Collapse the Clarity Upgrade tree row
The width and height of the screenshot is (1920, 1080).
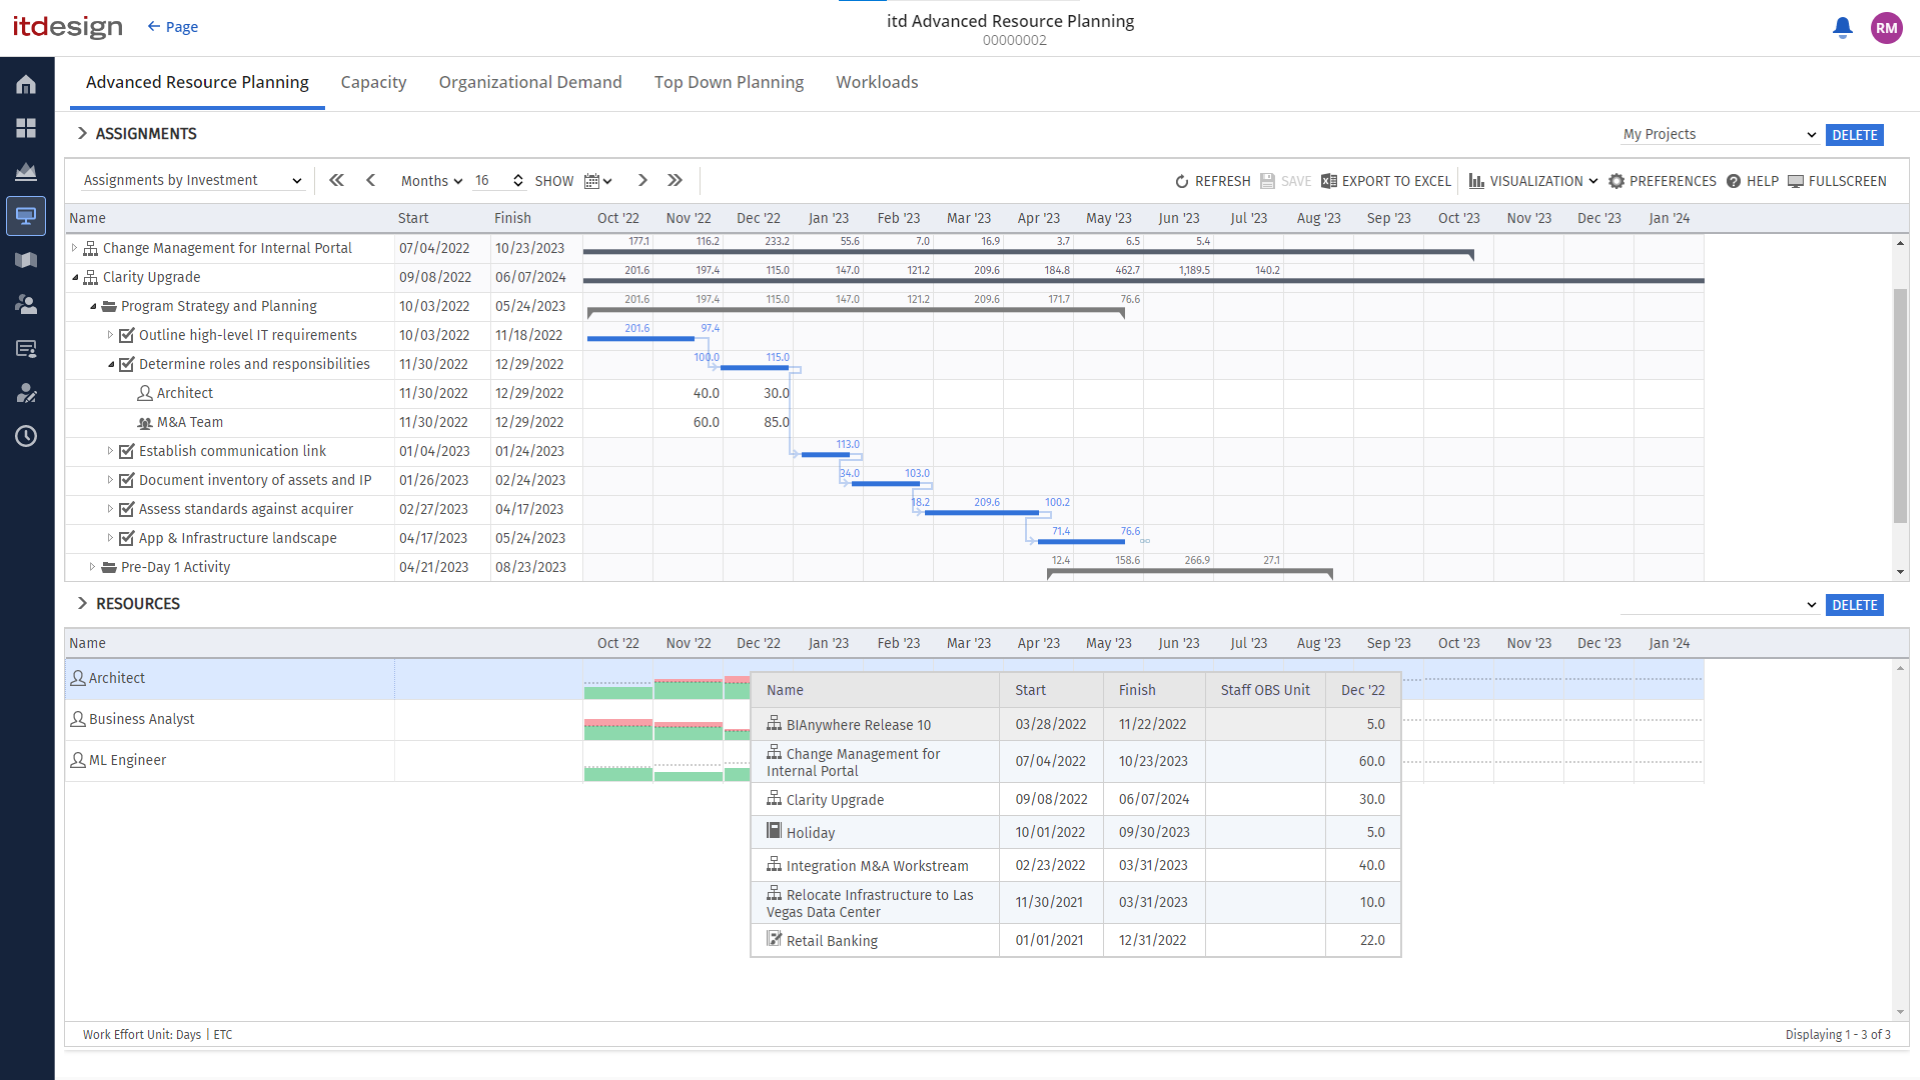74,277
